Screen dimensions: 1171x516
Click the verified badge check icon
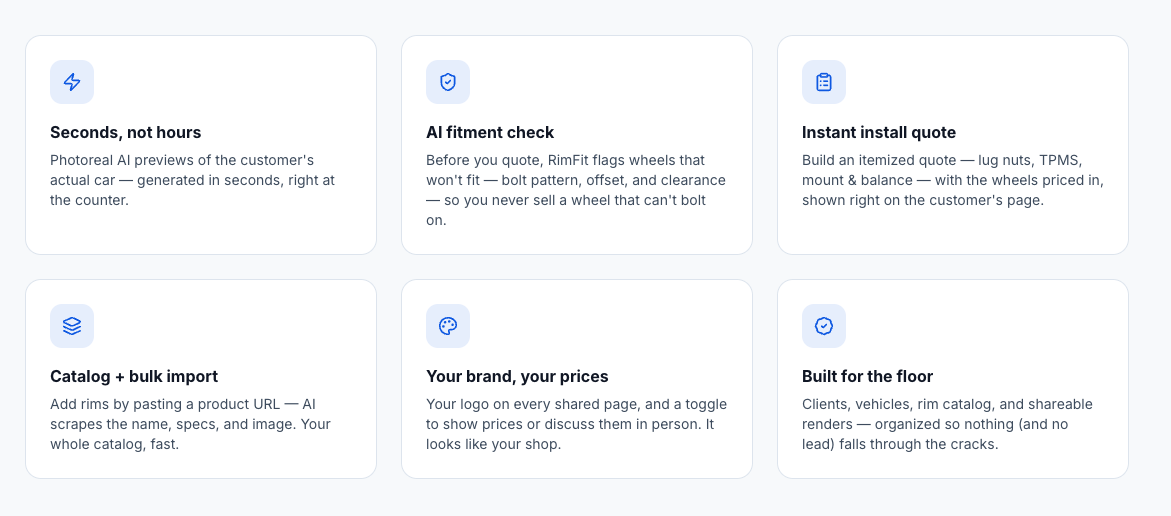824,326
